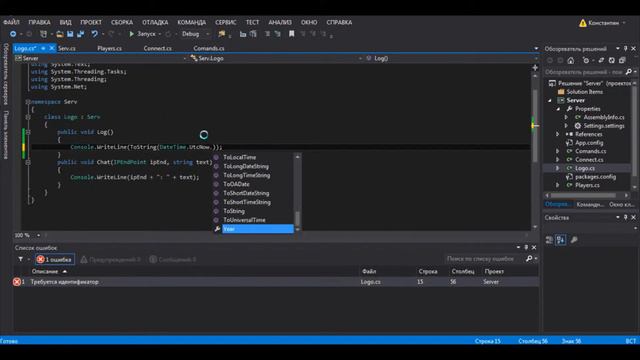
Task: Pin the Logo.cs tab
Action: 43,48
